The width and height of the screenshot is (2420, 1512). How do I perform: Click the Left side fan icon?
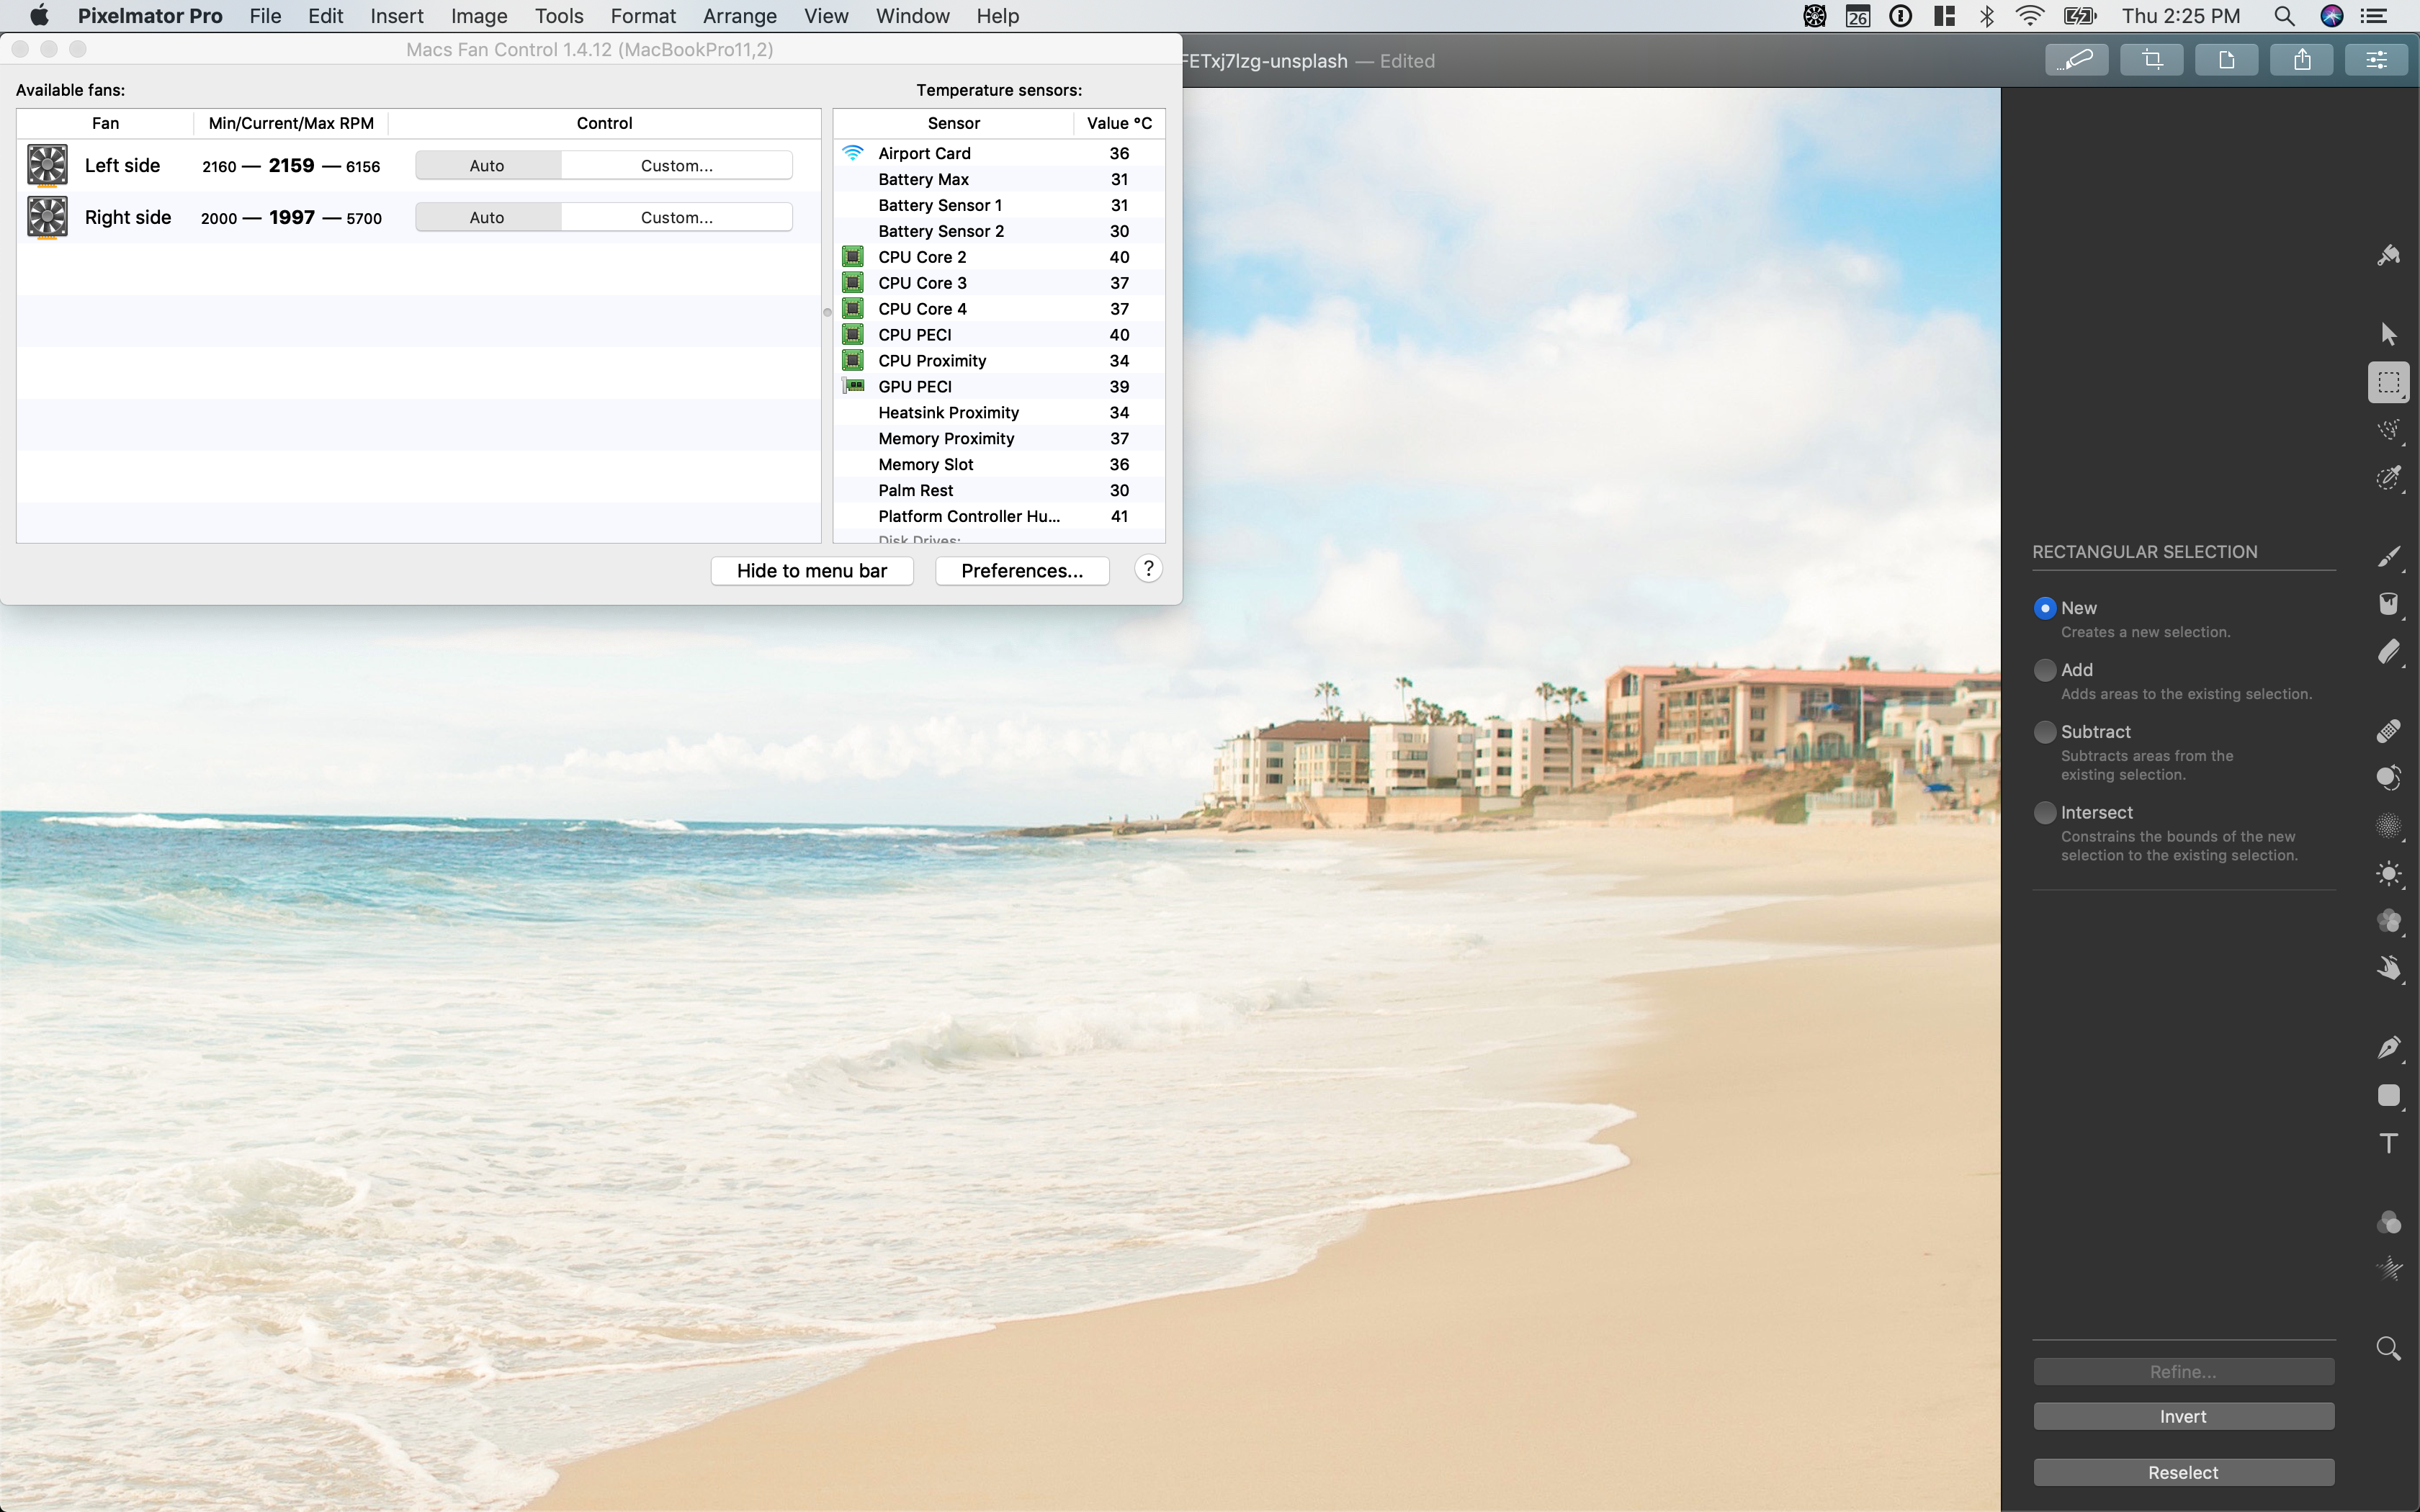point(47,166)
